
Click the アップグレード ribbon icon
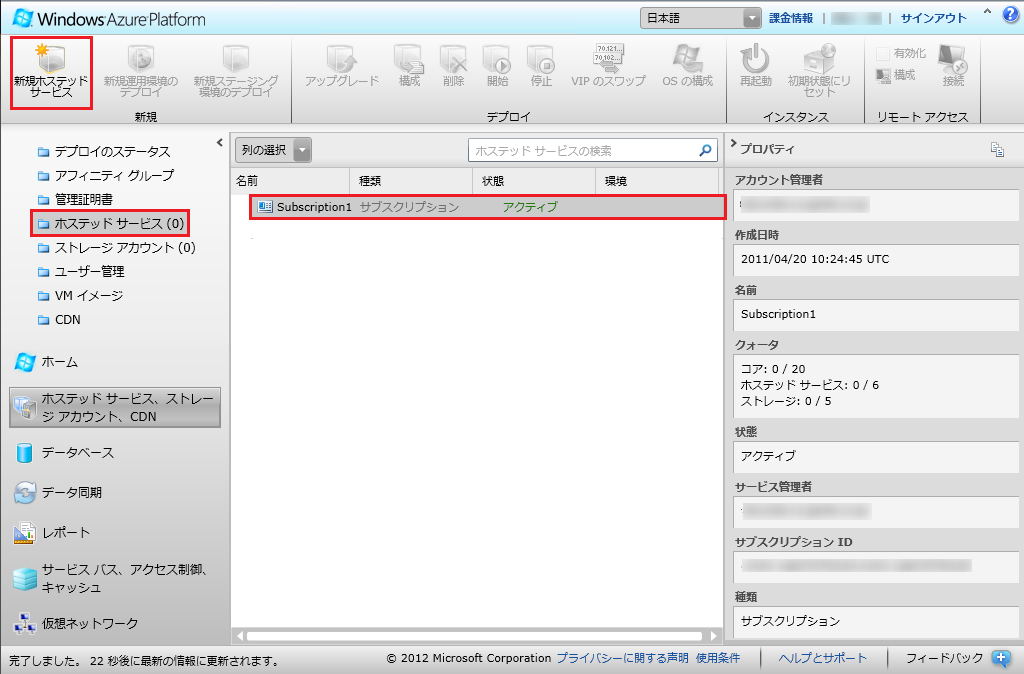click(342, 59)
